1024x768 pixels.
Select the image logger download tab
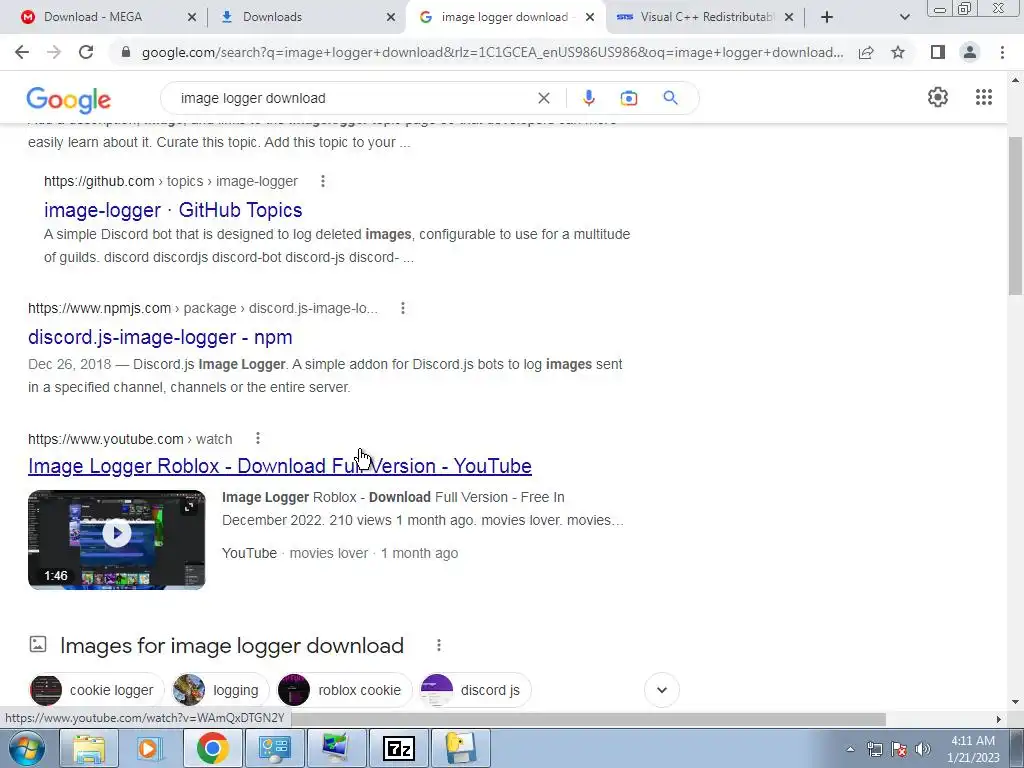pyautogui.click(x=504, y=17)
